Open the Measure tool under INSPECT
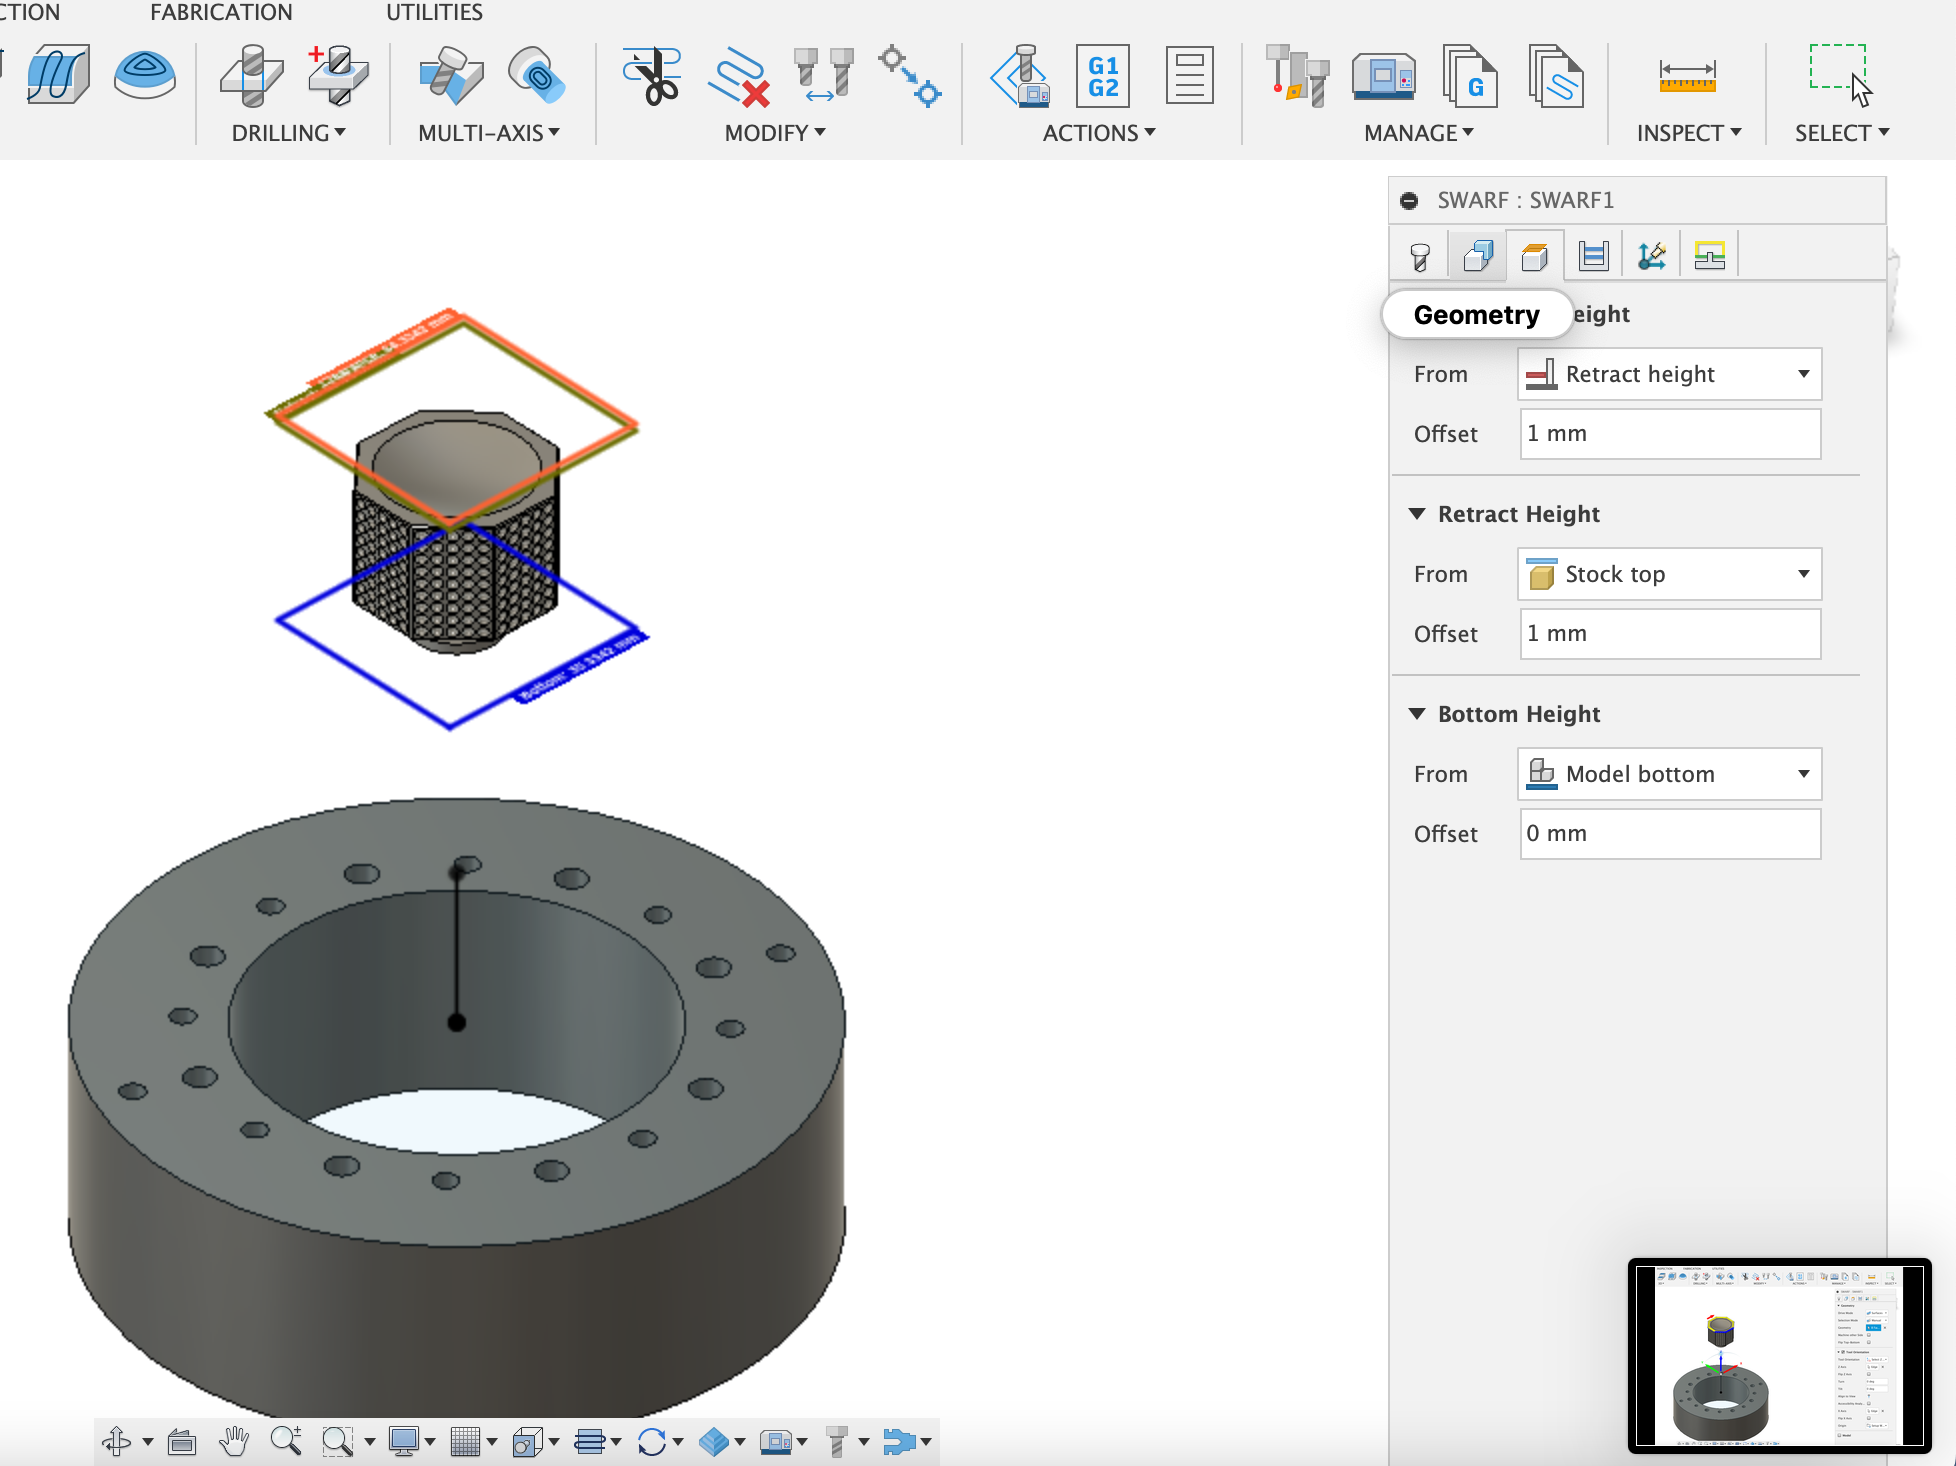Viewport: 1956px width, 1466px height. 1687,75
